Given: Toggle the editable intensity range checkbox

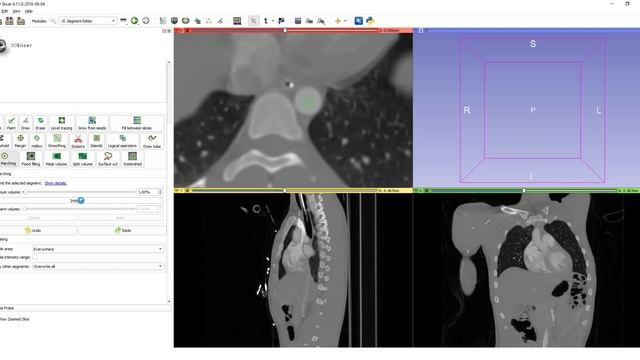Looking at the screenshot, I should tap(35, 258).
